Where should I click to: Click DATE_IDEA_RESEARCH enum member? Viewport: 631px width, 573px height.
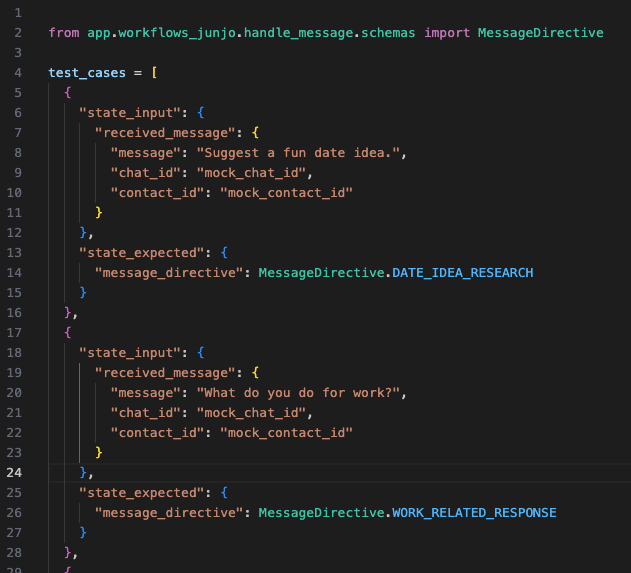[x=463, y=273]
